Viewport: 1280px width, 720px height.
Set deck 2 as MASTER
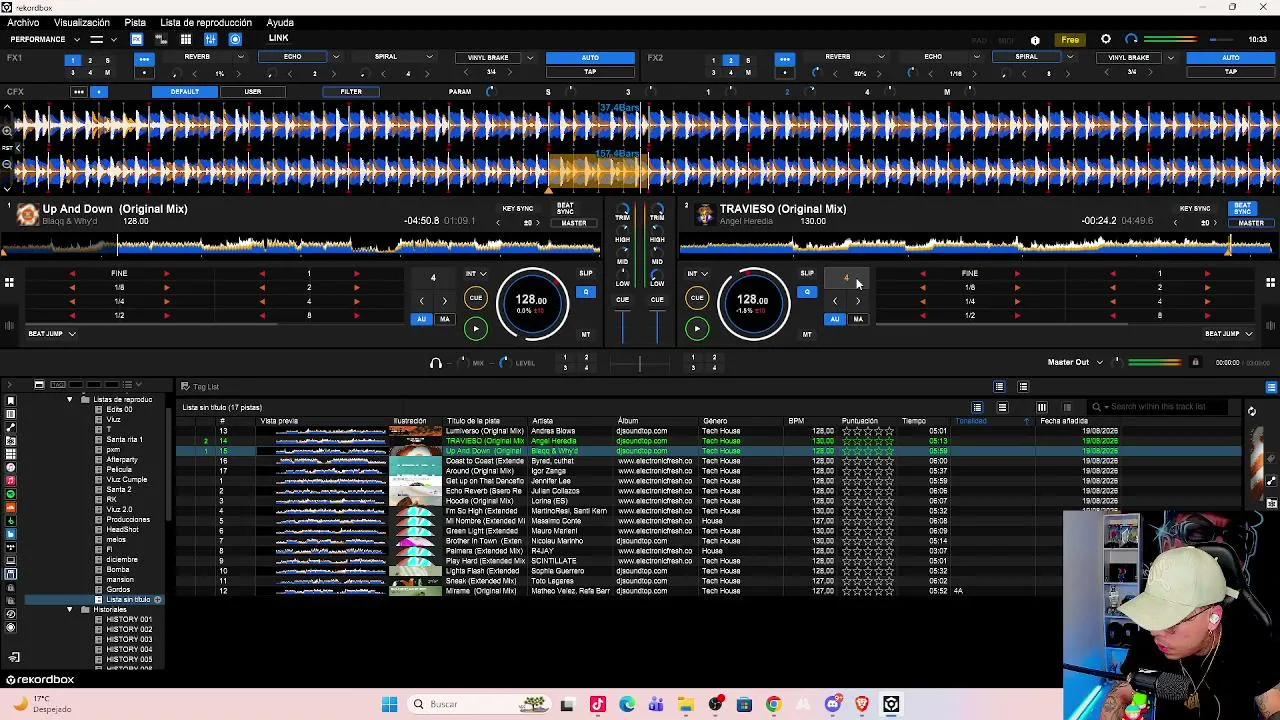pos(1251,223)
